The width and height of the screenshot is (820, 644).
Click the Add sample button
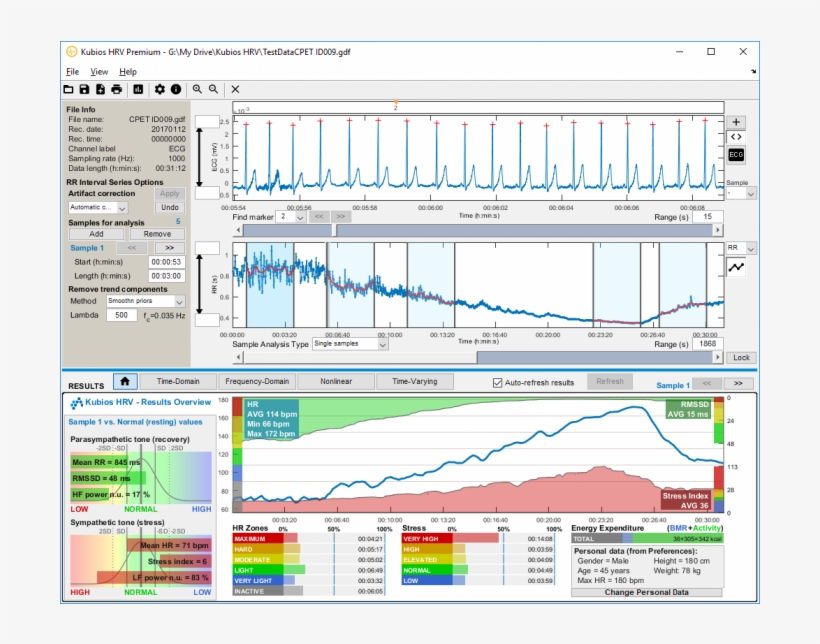[97, 233]
